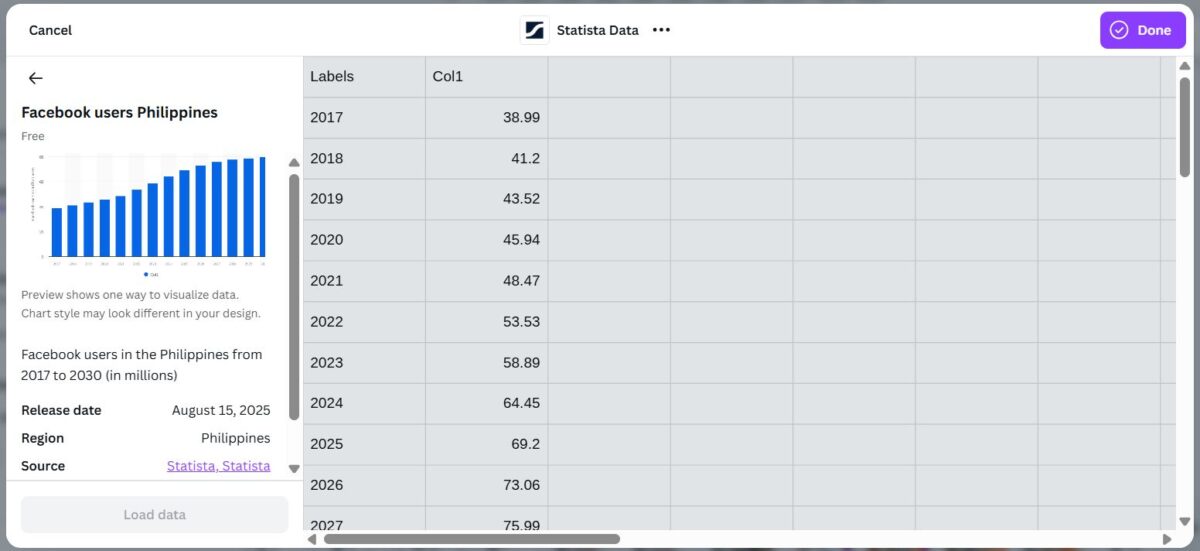This screenshot has height=551, width=1200.
Task: Select the Col1 header cell
Action: click(486, 77)
